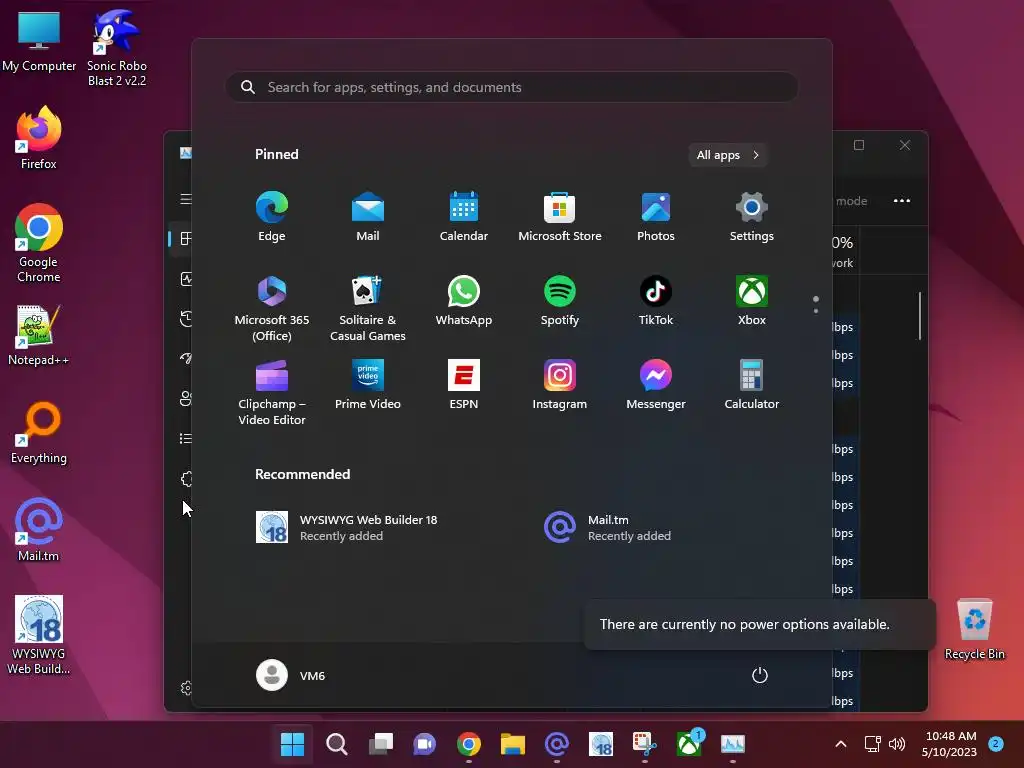Launch Spotify from Start menu

[560, 301]
